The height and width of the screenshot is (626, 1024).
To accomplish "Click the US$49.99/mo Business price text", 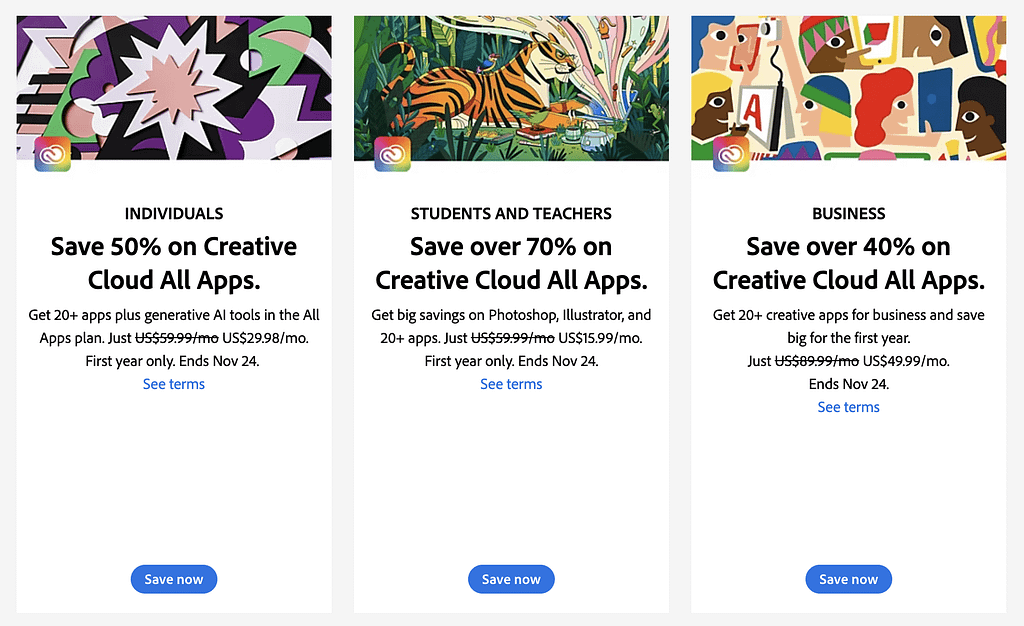I will 906,361.
